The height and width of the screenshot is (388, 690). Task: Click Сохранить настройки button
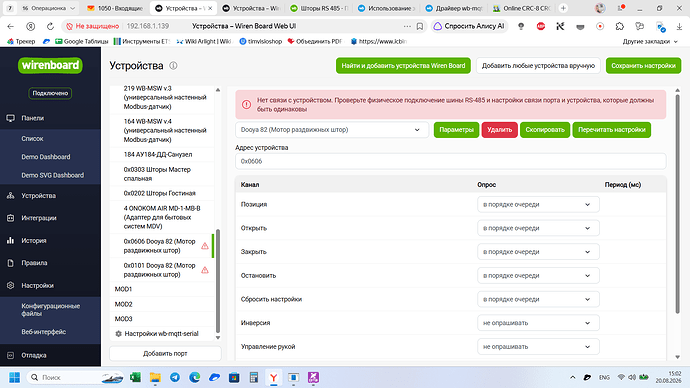[x=643, y=66]
